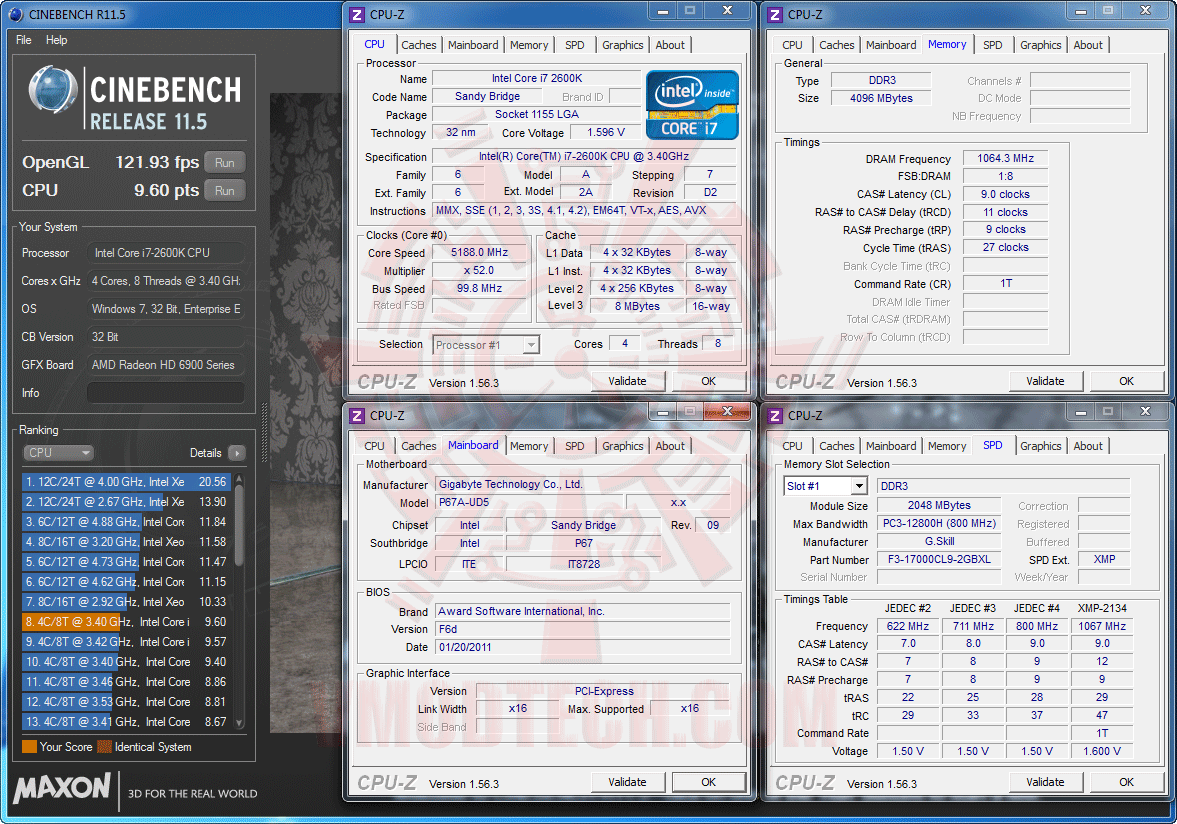Click OK in the CPU tab window
The width and height of the screenshot is (1177, 824).
pos(709,381)
